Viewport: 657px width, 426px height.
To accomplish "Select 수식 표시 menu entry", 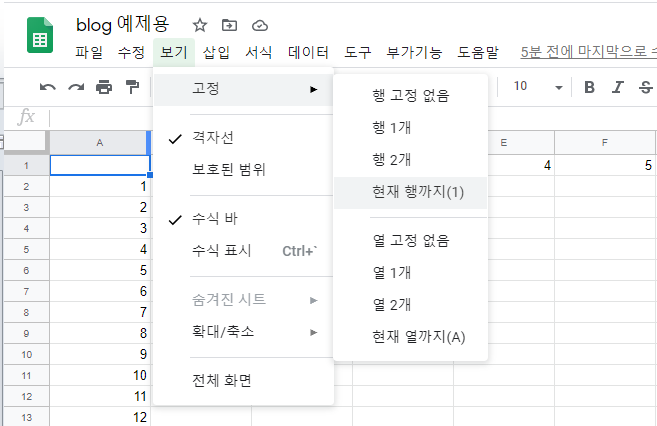I will (243, 251).
